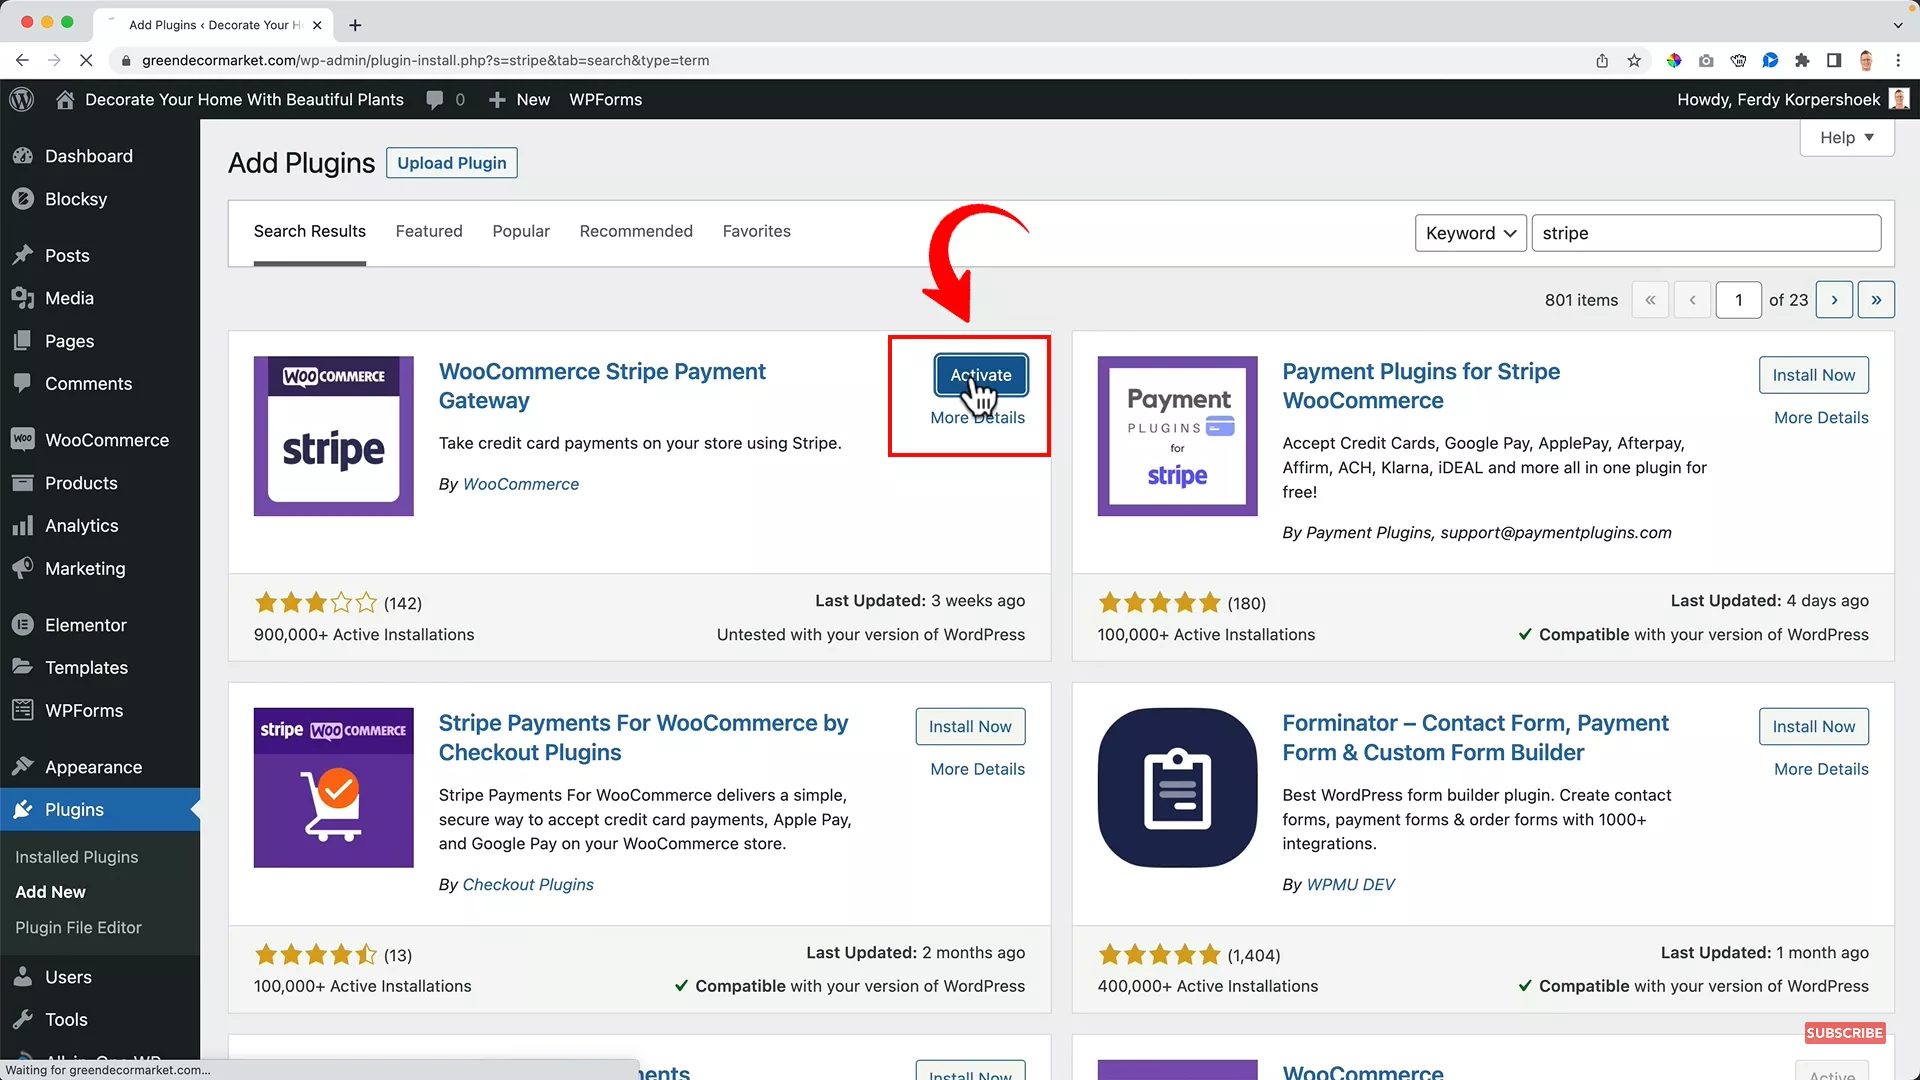
Task: Expand the Help panel
Action: 1846,137
